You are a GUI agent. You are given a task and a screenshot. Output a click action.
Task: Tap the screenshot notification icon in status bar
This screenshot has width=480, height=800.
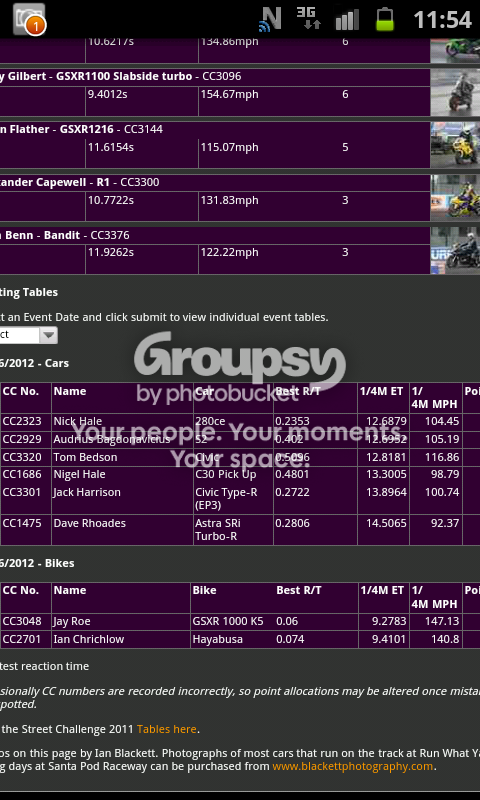(x=29, y=19)
